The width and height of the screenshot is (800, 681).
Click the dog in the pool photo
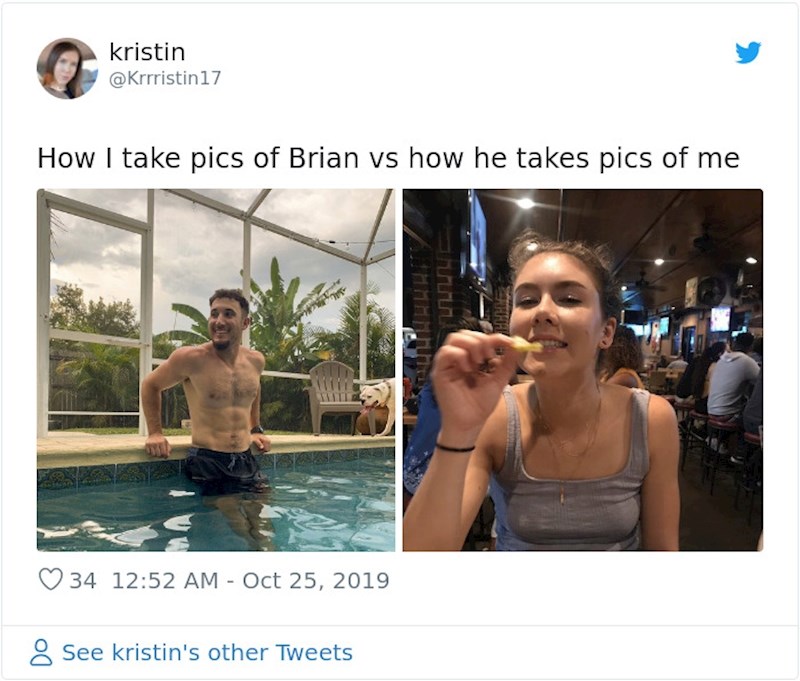coord(376,402)
